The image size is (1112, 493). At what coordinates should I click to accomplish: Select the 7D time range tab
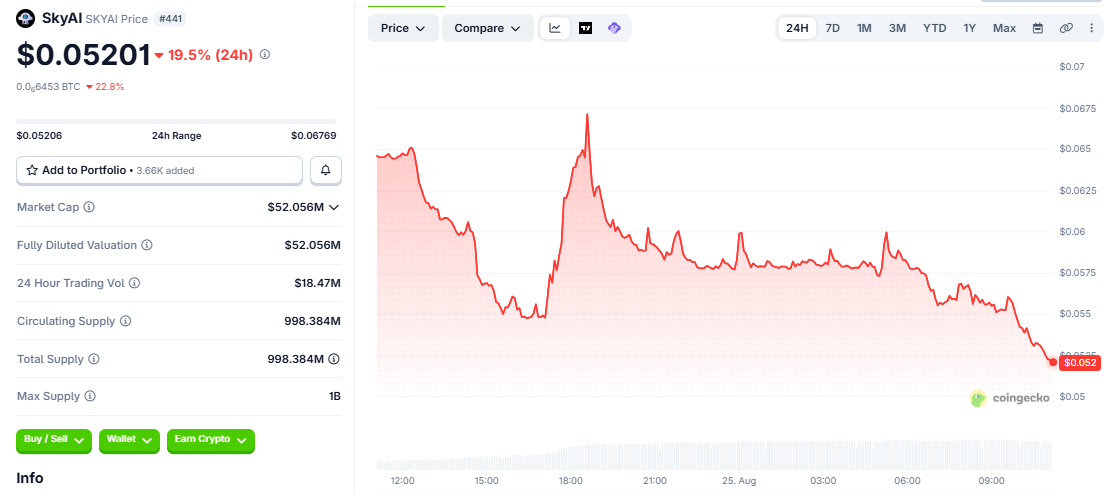tap(833, 28)
